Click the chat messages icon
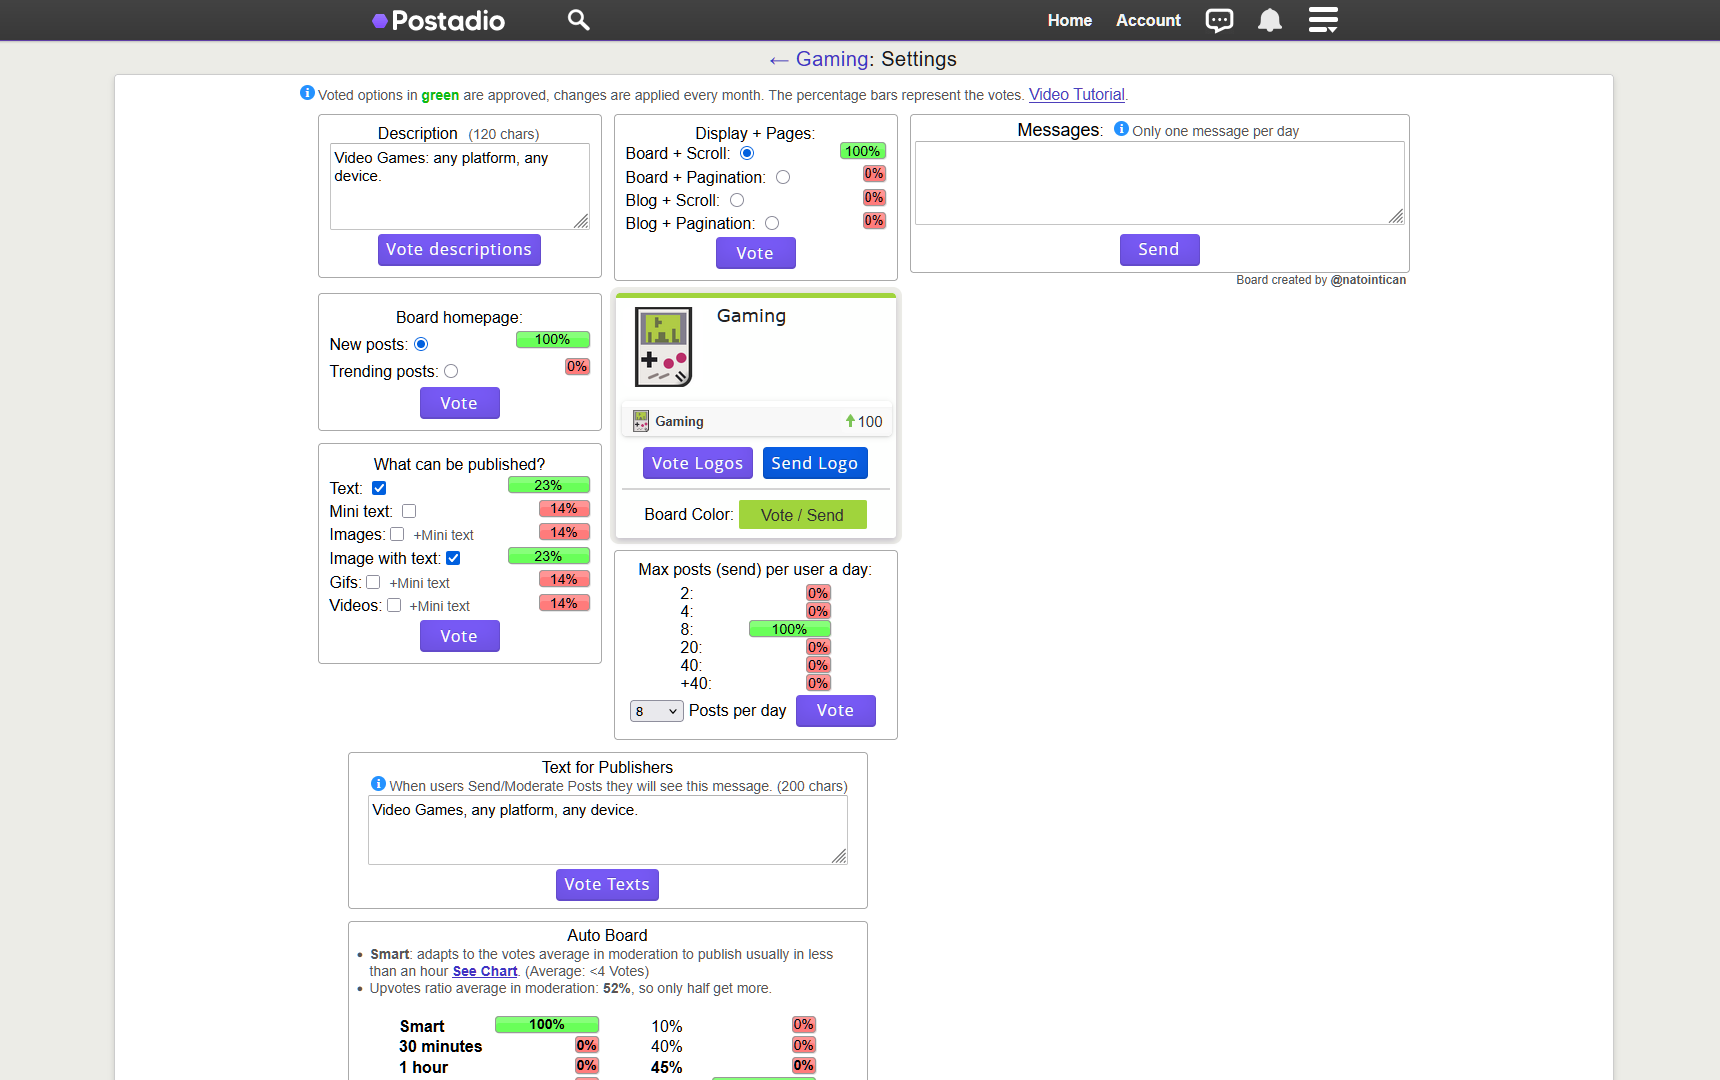The image size is (1720, 1080). pyautogui.click(x=1219, y=20)
